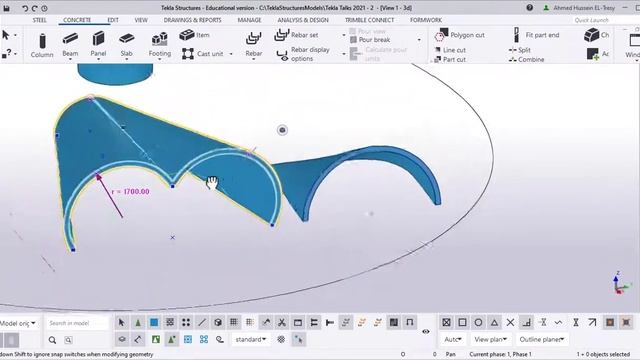
Task: Choose the Polygon cut tool
Action: point(460,35)
